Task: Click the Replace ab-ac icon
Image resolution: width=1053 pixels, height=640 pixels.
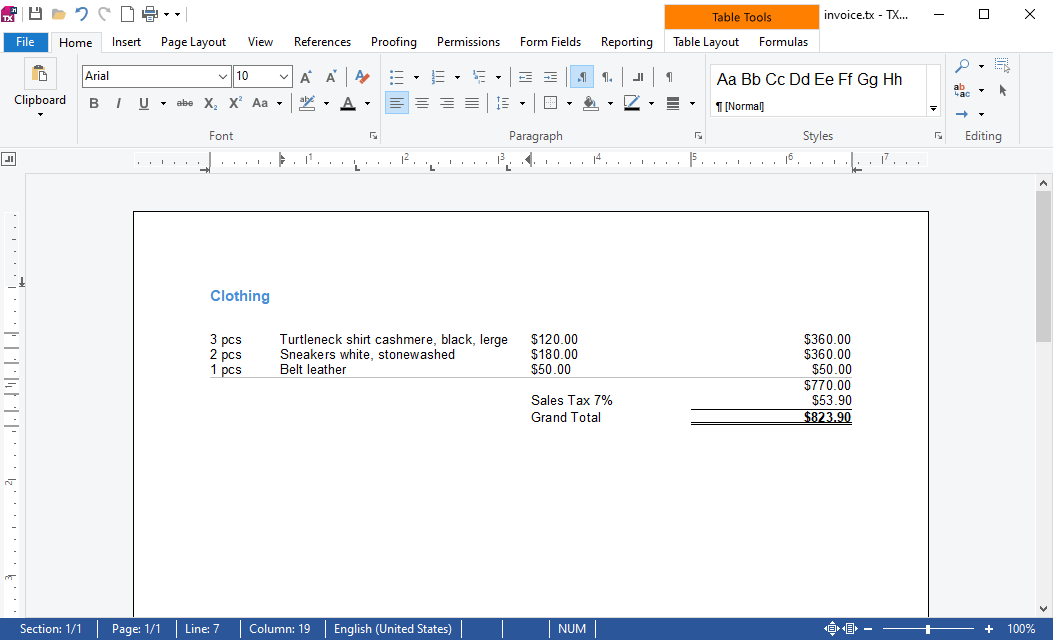Action: pyautogui.click(x=962, y=90)
